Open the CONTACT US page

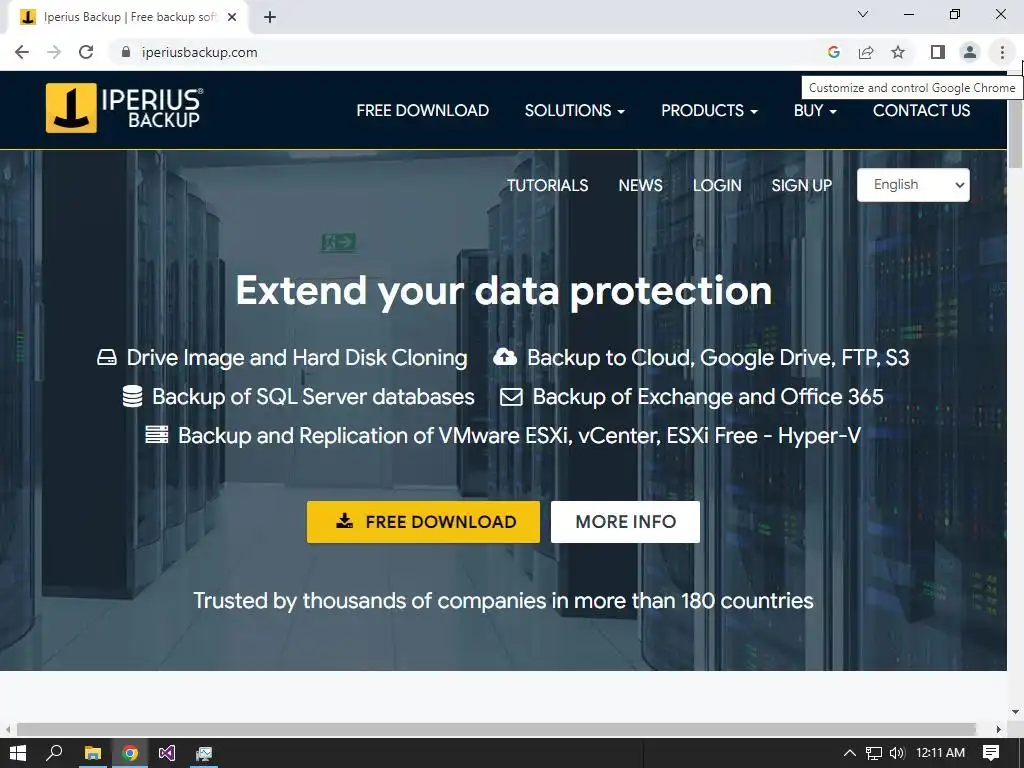tap(921, 110)
